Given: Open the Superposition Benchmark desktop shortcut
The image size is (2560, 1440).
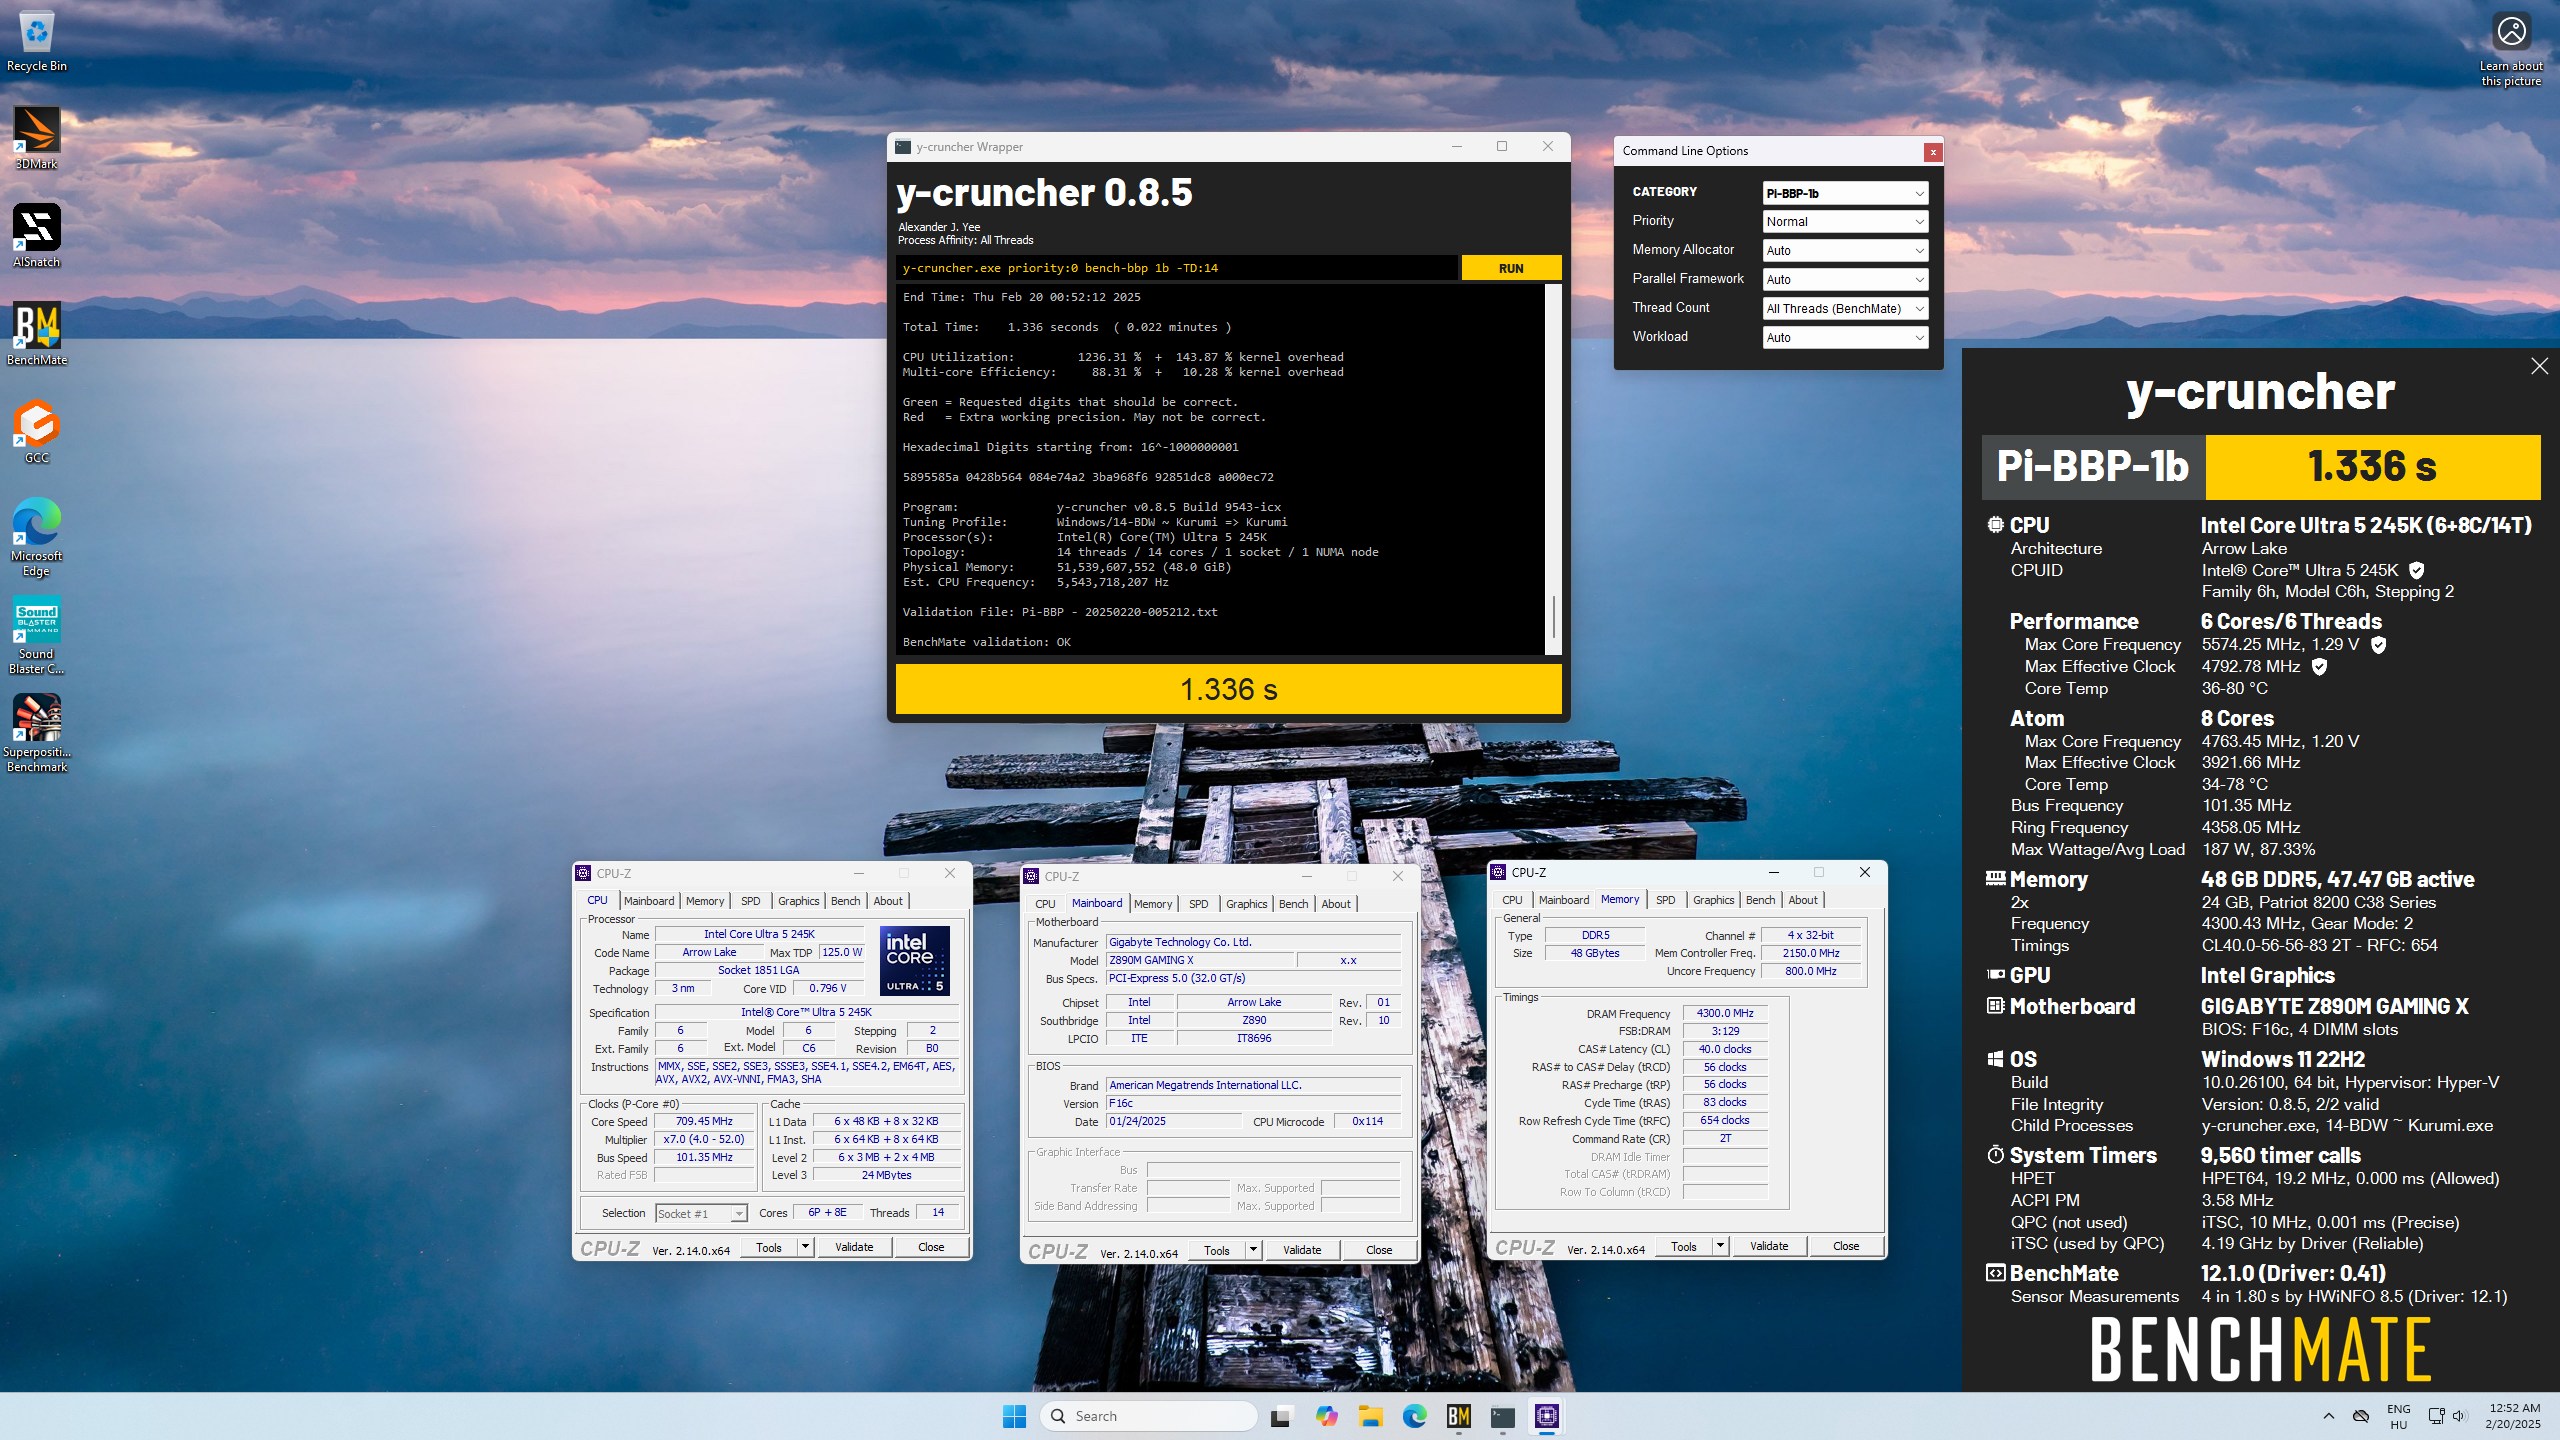Looking at the screenshot, I should pos(36,734).
